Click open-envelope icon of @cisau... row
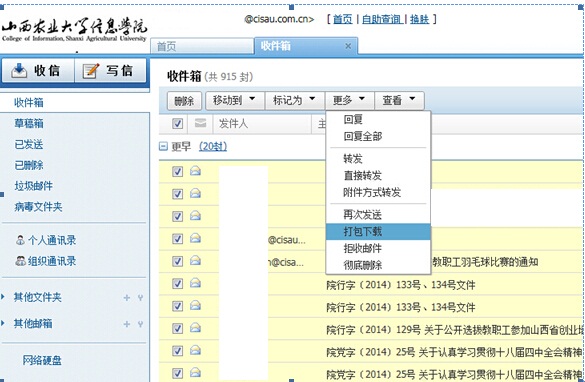The width and height of the screenshot is (585, 382). [x=195, y=238]
